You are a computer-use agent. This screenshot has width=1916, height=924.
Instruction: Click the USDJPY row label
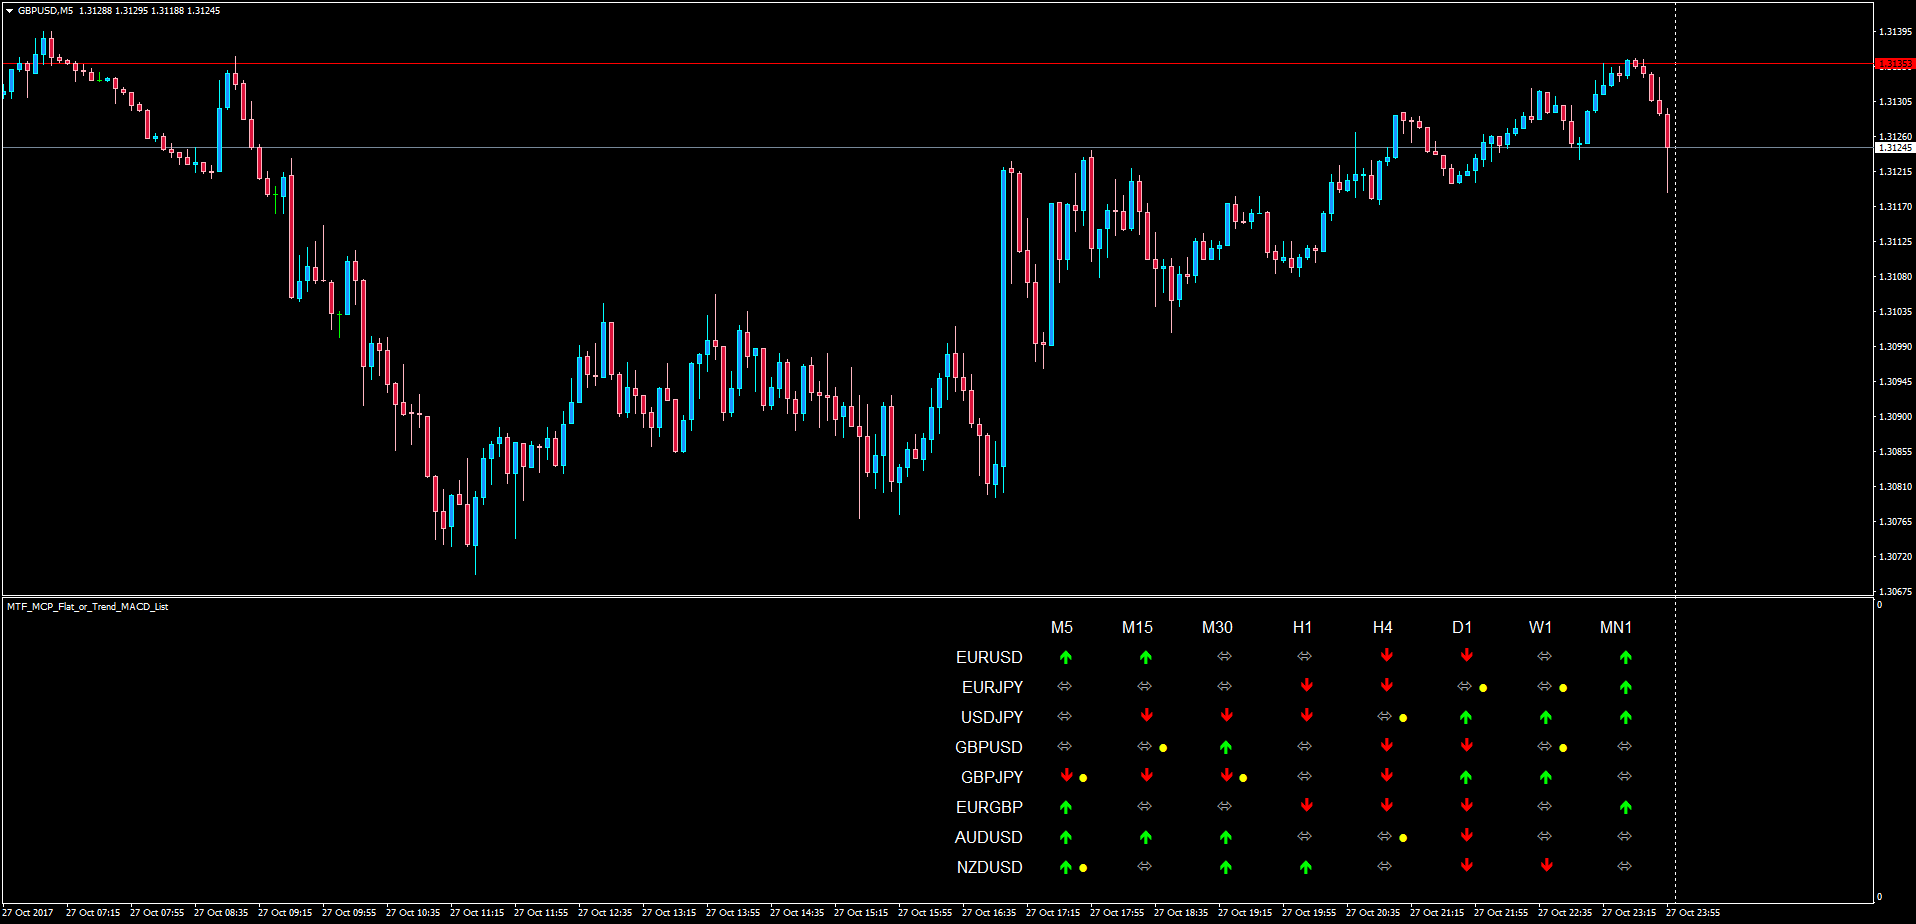[x=992, y=718]
